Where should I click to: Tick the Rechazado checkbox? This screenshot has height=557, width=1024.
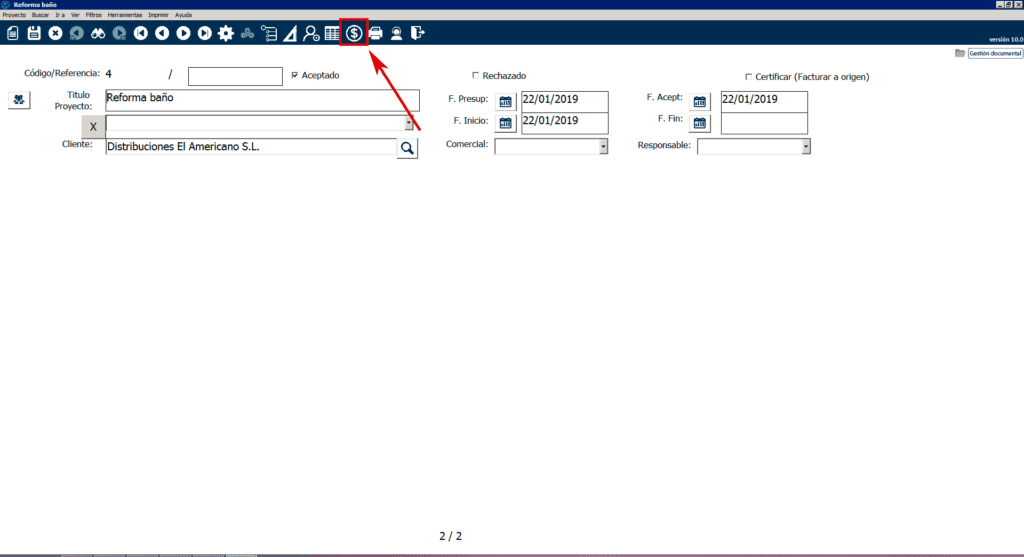[475, 75]
